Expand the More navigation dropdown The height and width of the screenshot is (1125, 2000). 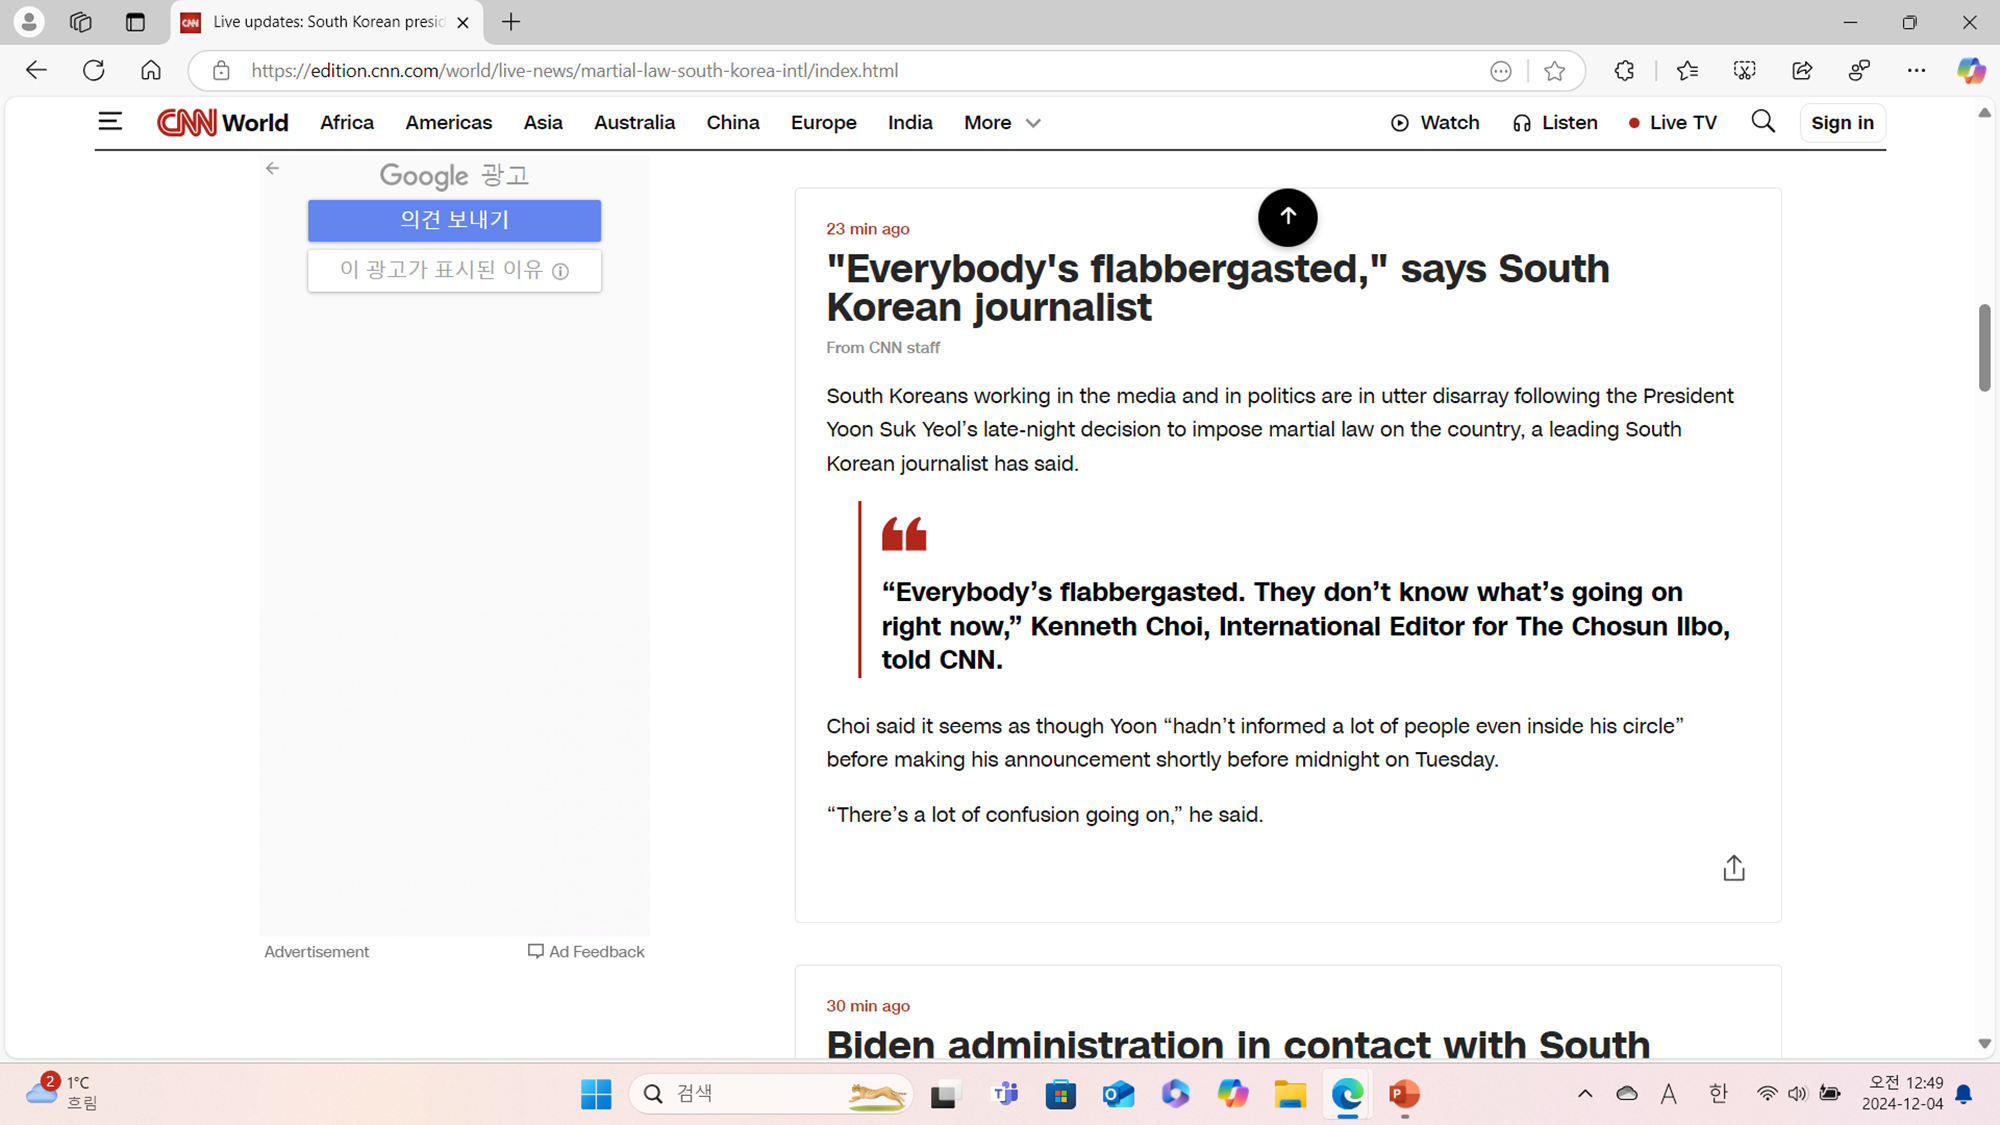tap(1002, 123)
